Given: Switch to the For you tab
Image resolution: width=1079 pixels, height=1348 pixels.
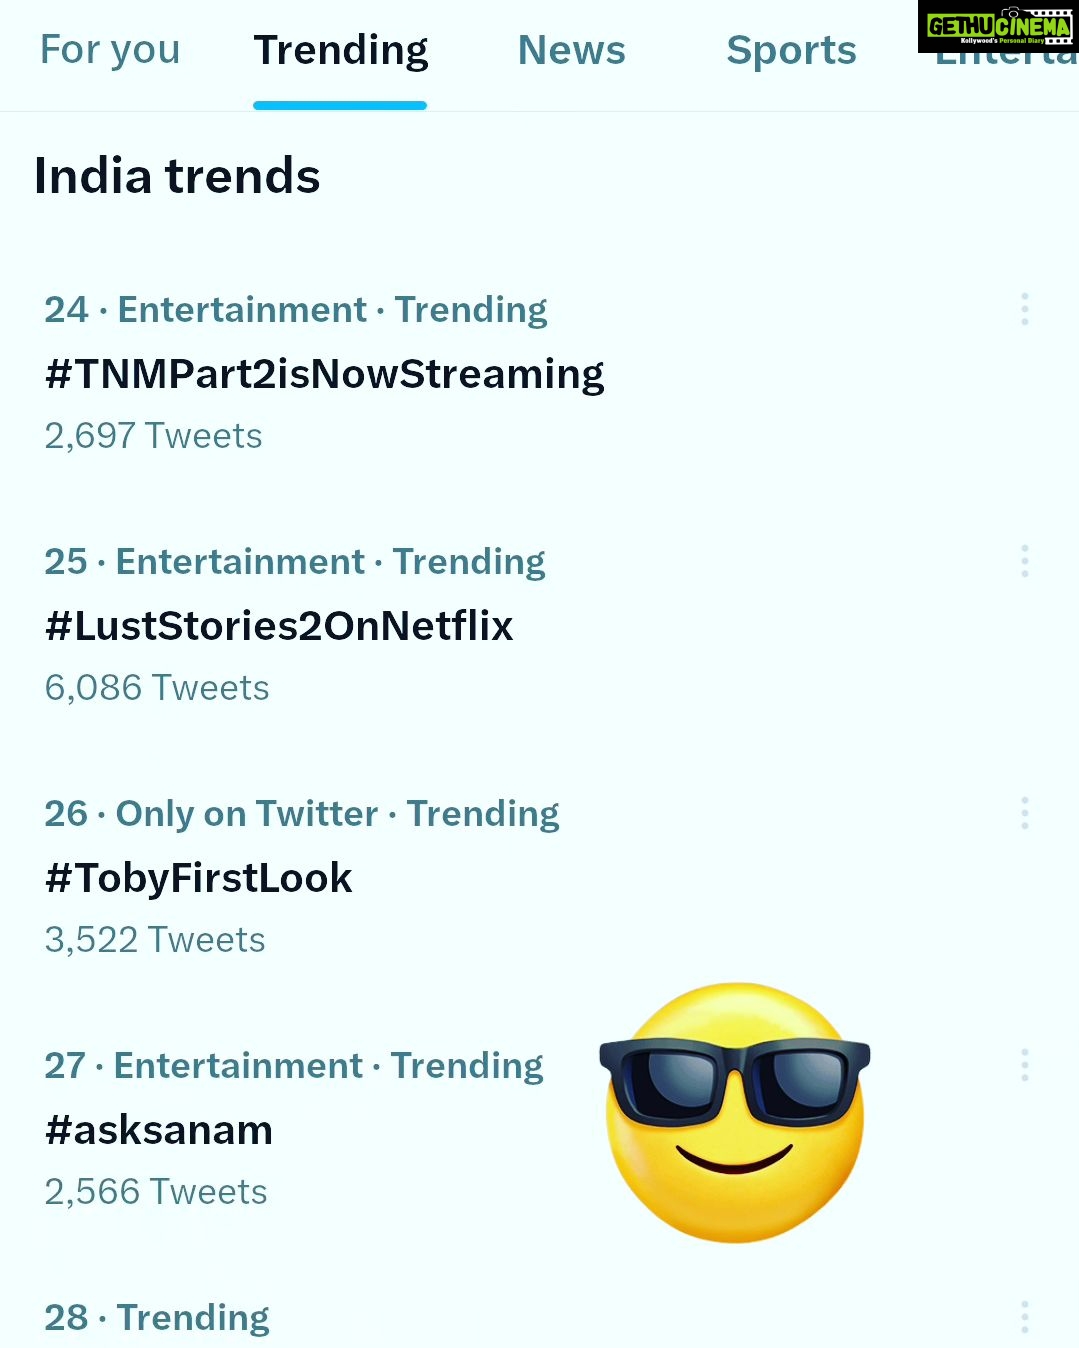Looking at the screenshot, I should (x=110, y=50).
